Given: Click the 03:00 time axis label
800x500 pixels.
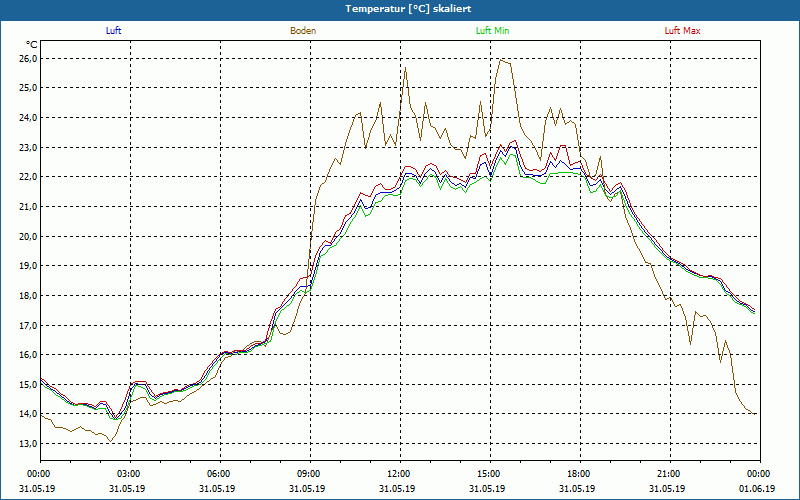Looking at the screenshot, I should (x=131, y=474).
